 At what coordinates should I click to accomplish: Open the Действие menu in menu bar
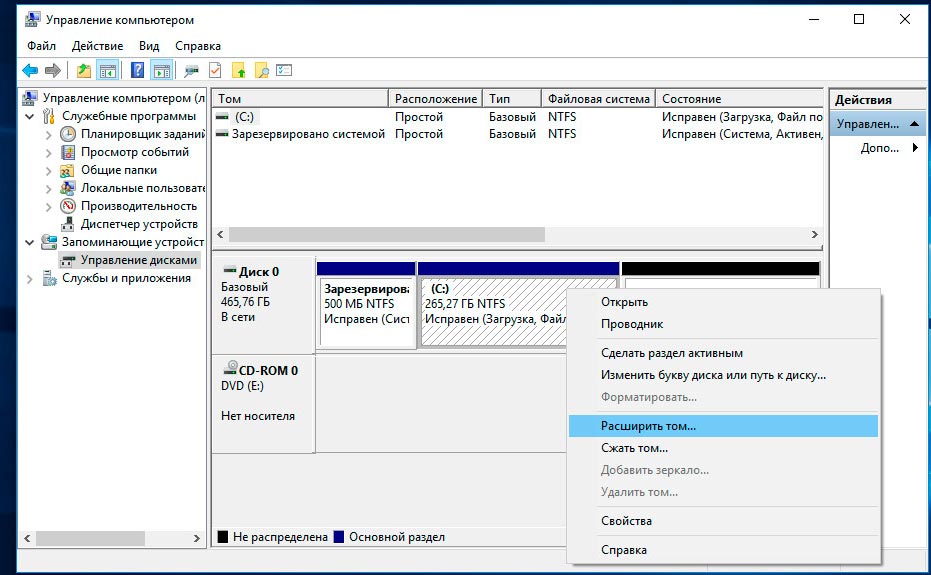(x=98, y=46)
